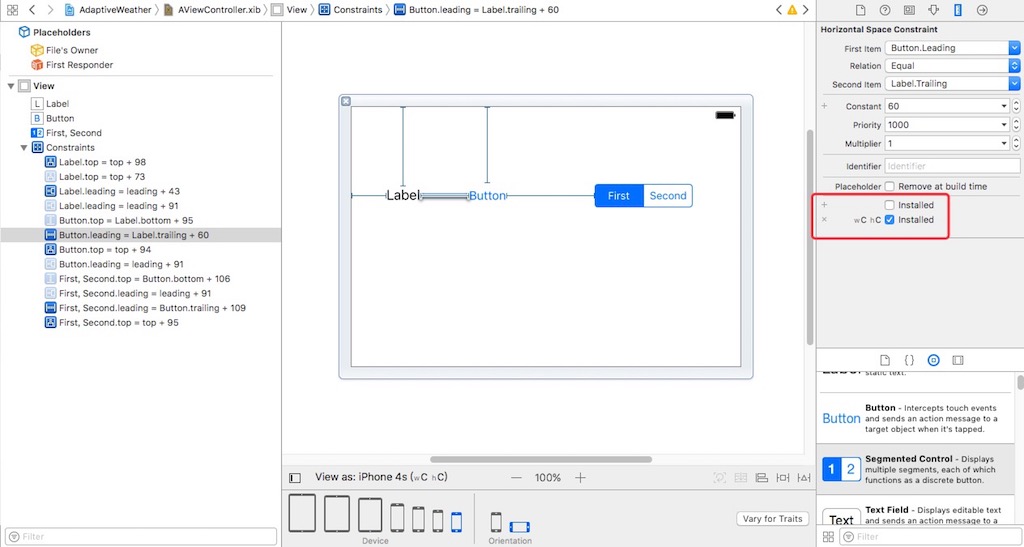1024x547 pixels.
Task: Open the Code Snippet library
Action: 909,360
